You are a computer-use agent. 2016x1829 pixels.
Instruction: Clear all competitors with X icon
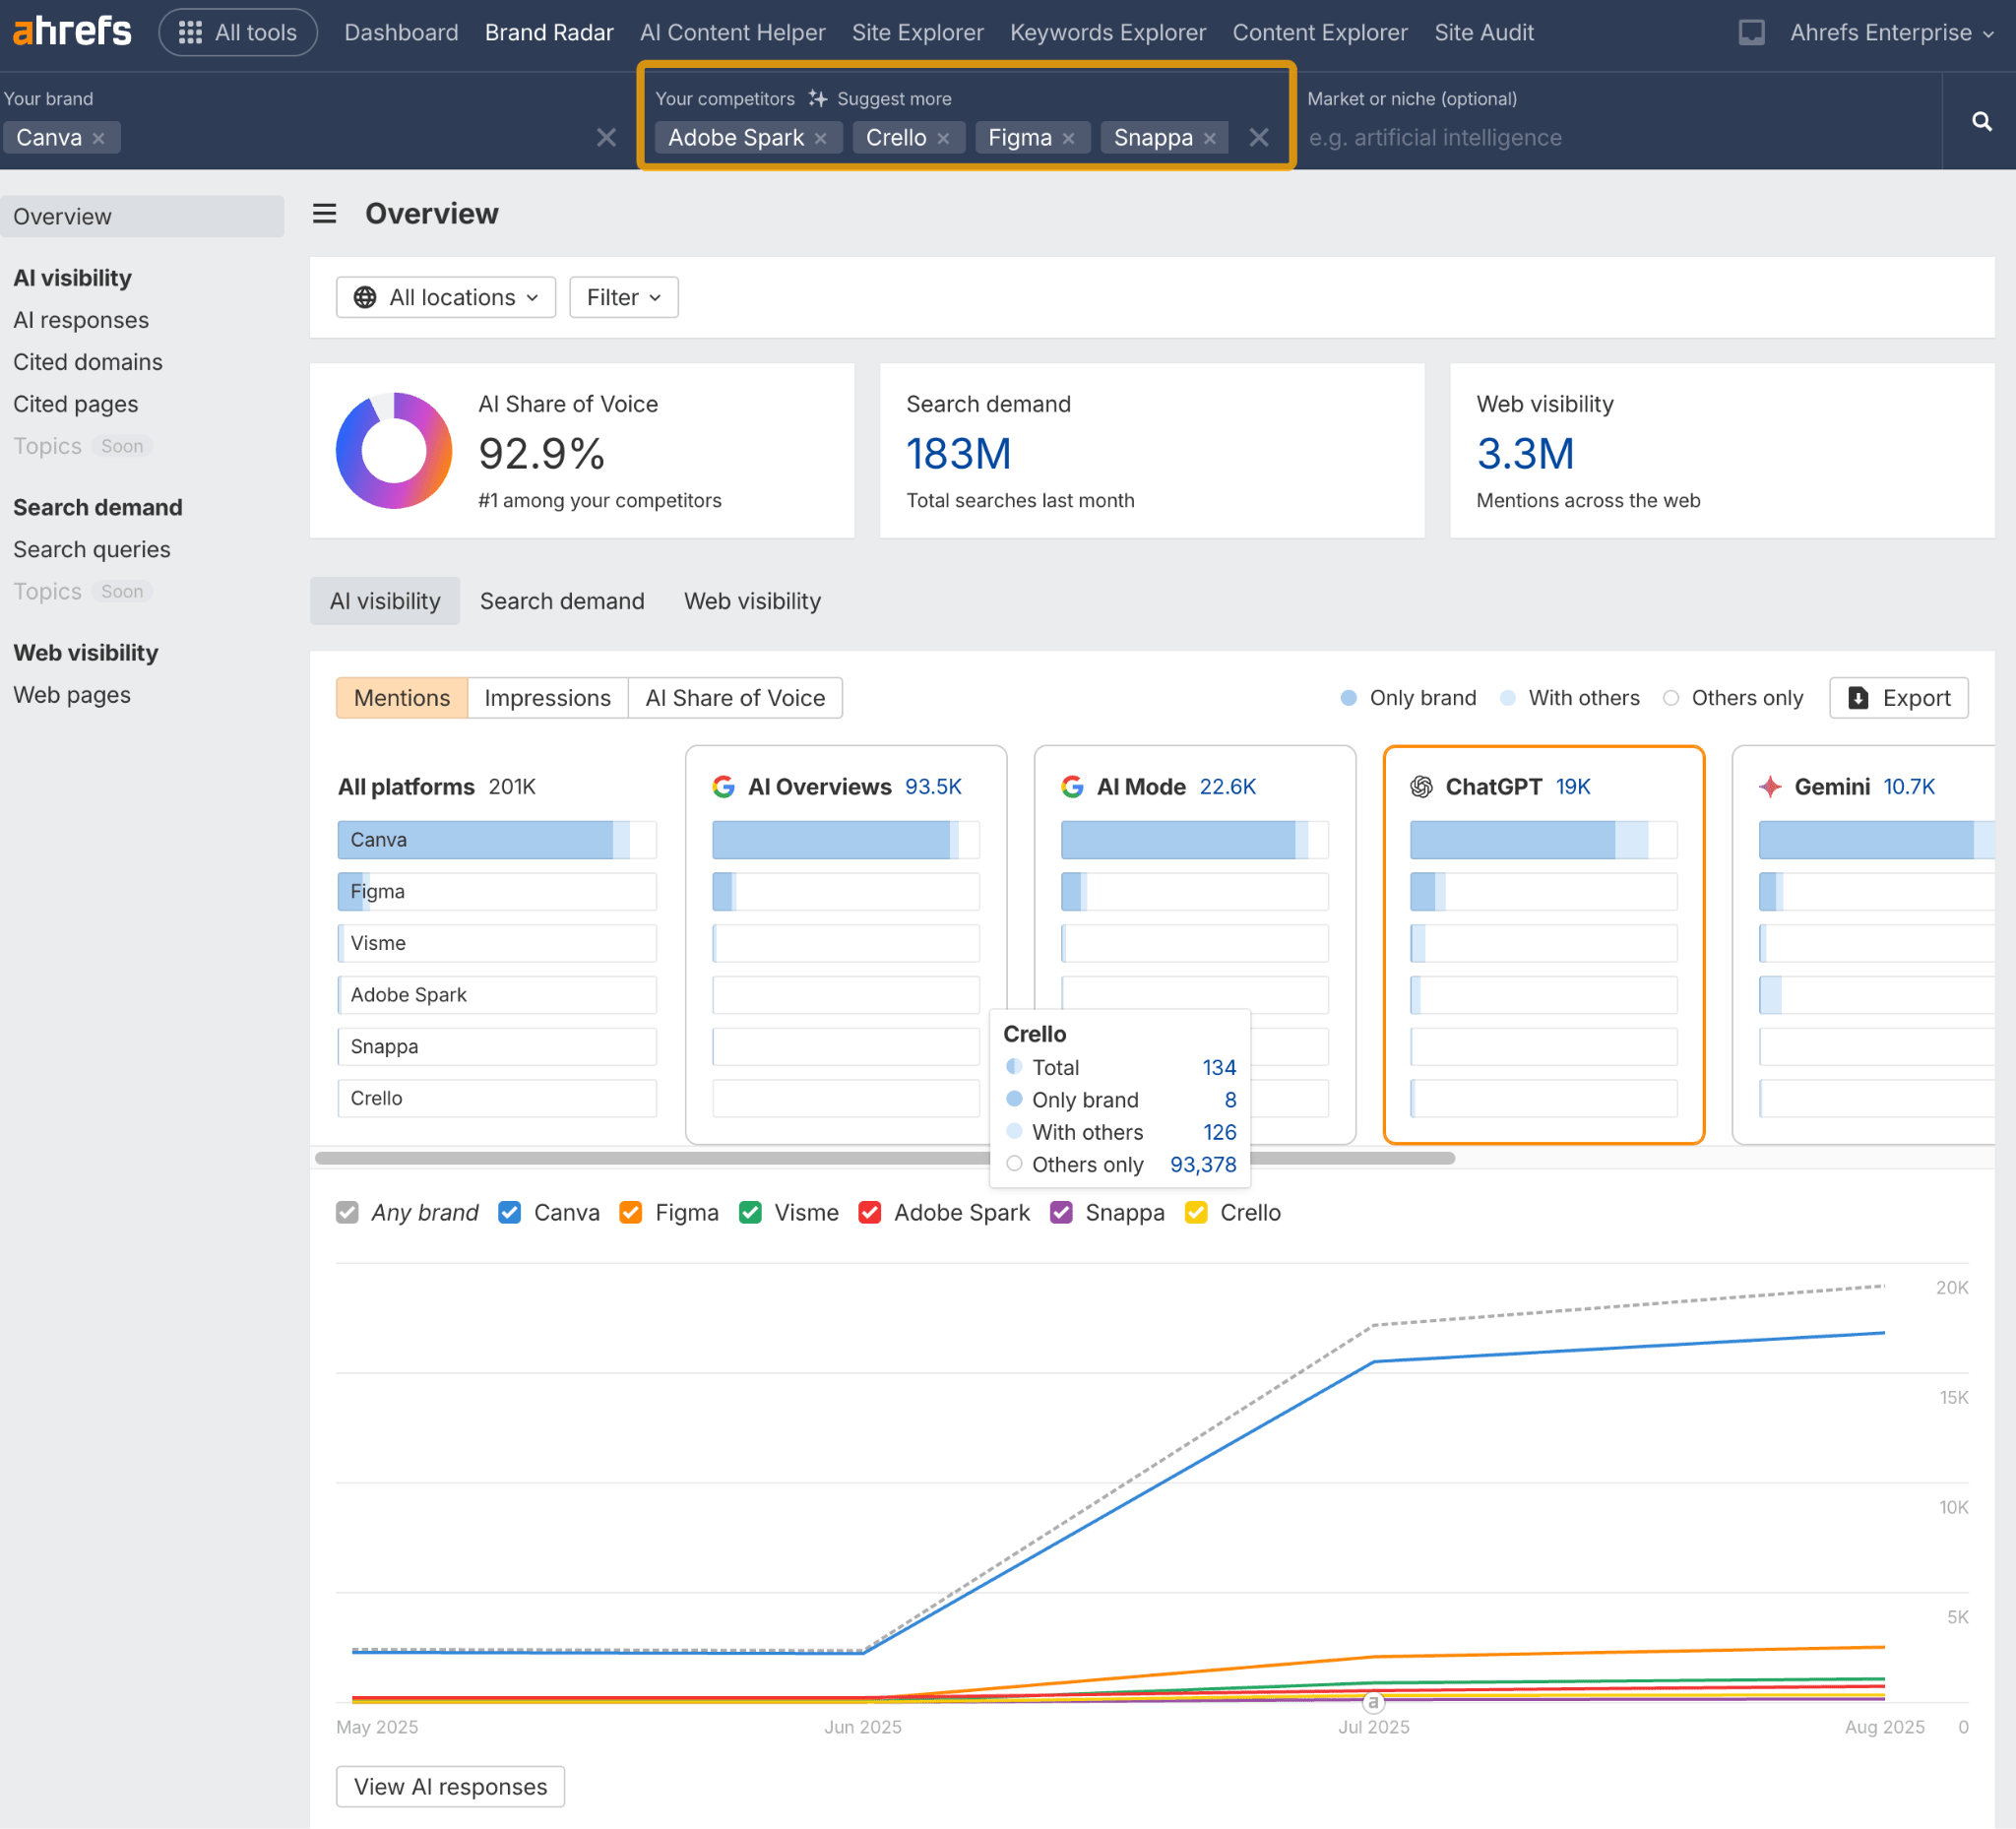click(x=1259, y=137)
